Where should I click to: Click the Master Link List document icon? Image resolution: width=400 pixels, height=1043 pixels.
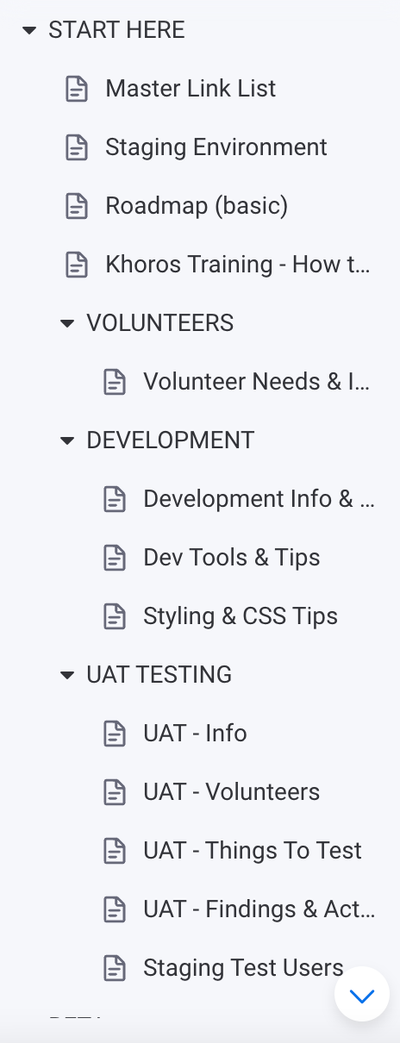click(77, 88)
